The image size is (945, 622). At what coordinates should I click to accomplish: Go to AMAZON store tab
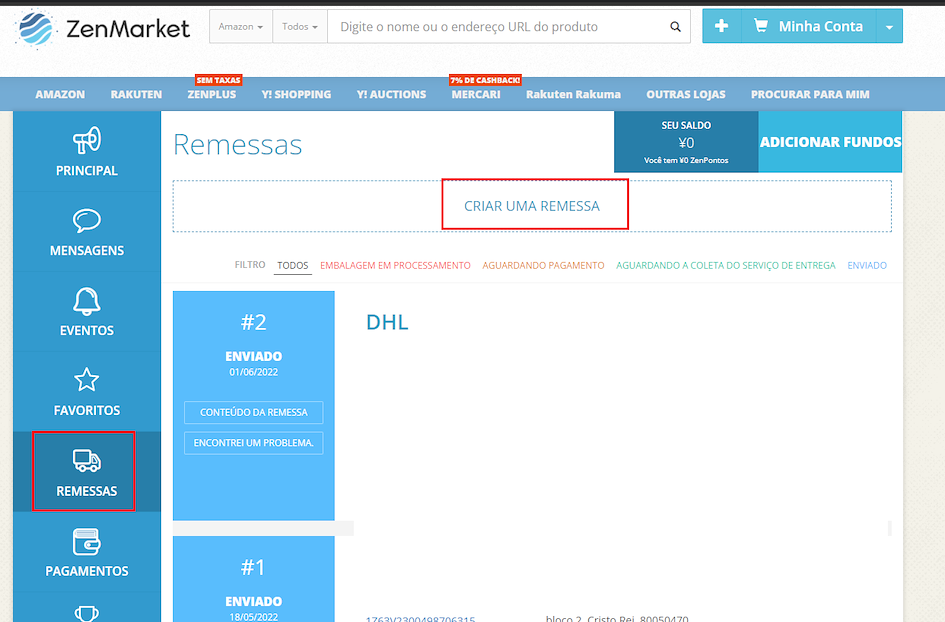click(60, 94)
